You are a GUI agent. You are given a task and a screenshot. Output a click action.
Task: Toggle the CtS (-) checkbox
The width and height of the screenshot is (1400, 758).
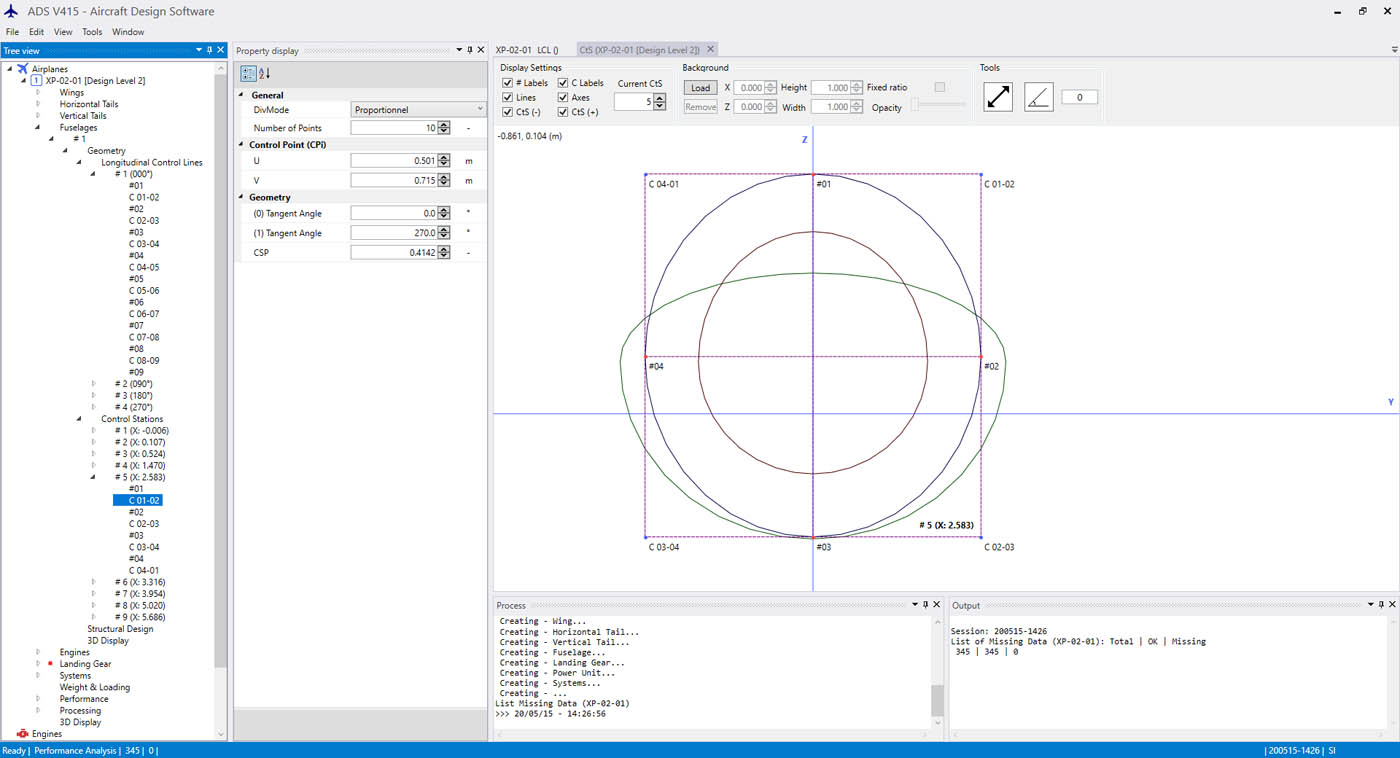tap(508, 112)
